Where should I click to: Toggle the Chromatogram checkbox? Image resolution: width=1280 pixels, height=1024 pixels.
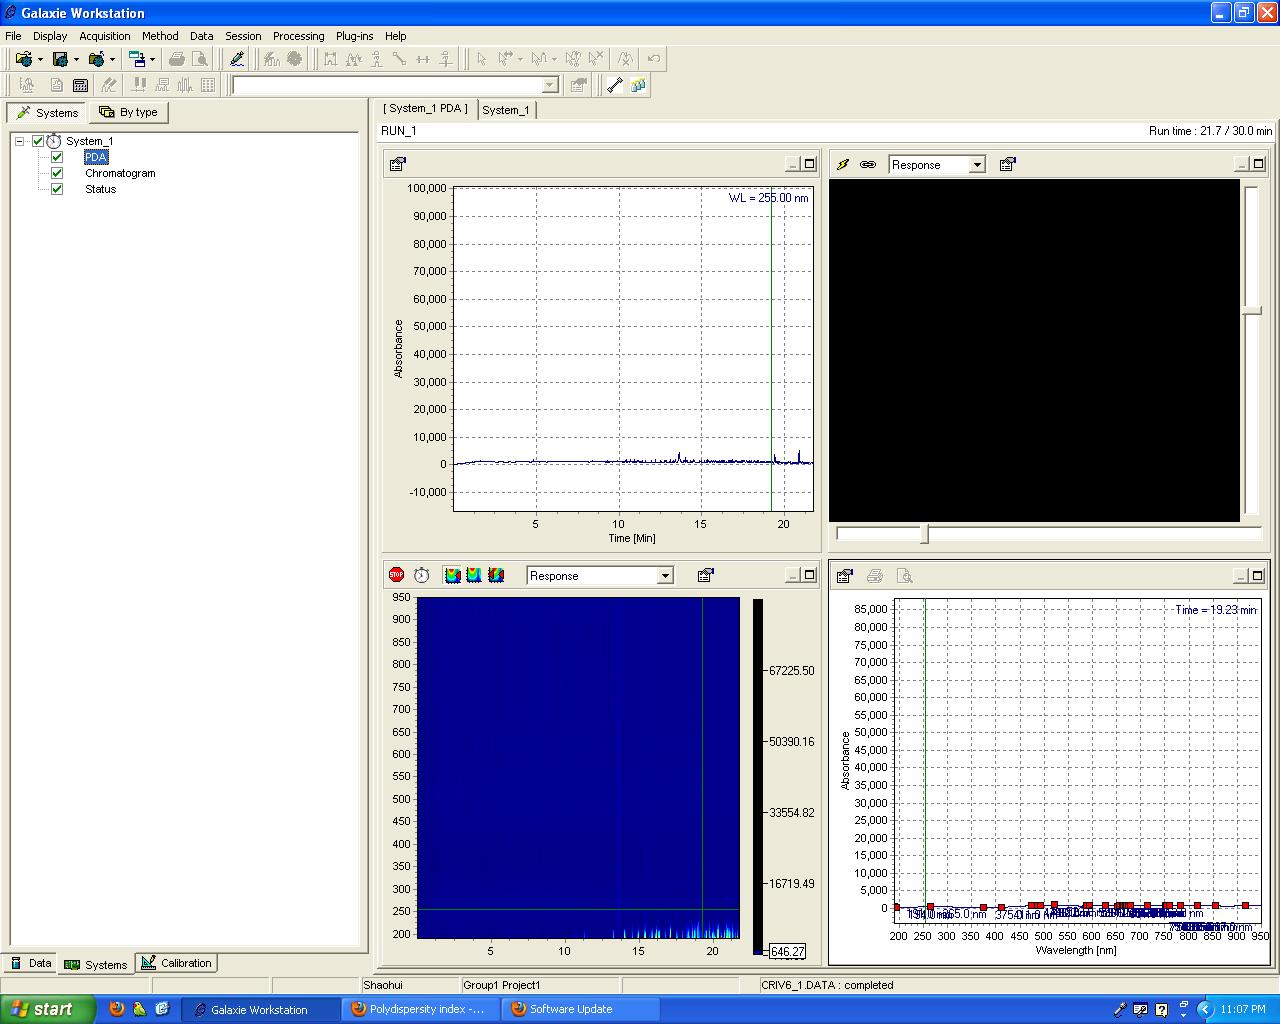[57, 173]
